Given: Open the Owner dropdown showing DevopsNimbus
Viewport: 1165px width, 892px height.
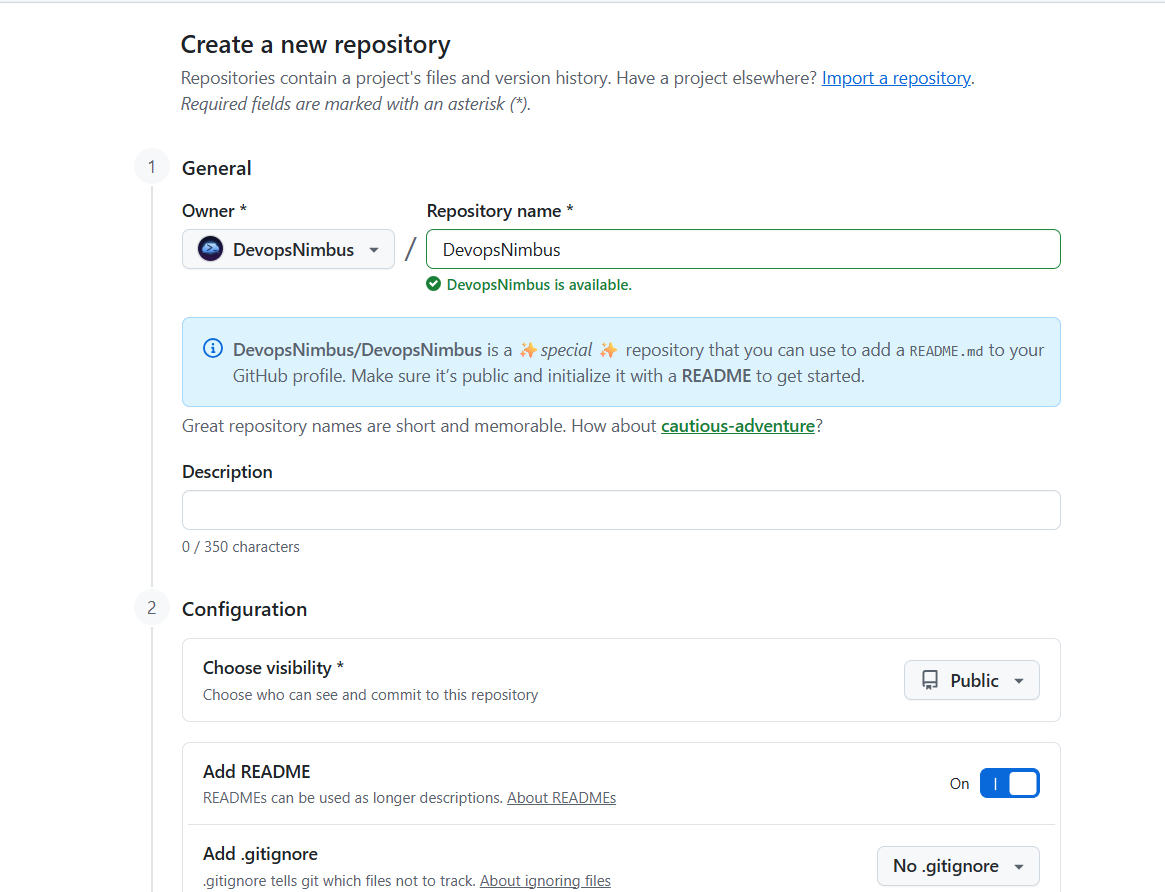Looking at the screenshot, I should tap(288, 249).
